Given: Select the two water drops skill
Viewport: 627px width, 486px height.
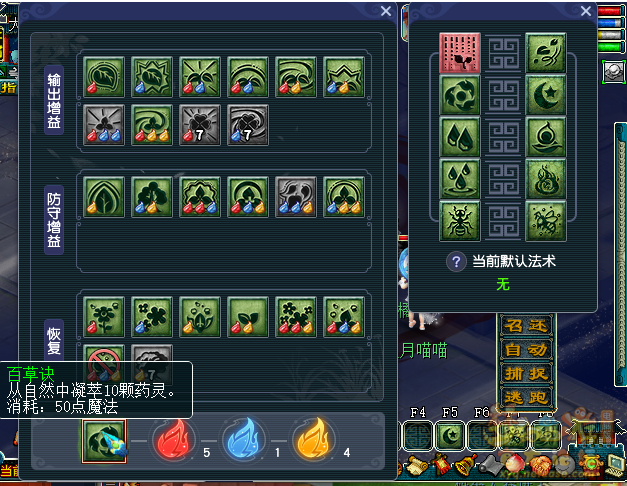Looking at the screenshot, I should coord(459,137).
